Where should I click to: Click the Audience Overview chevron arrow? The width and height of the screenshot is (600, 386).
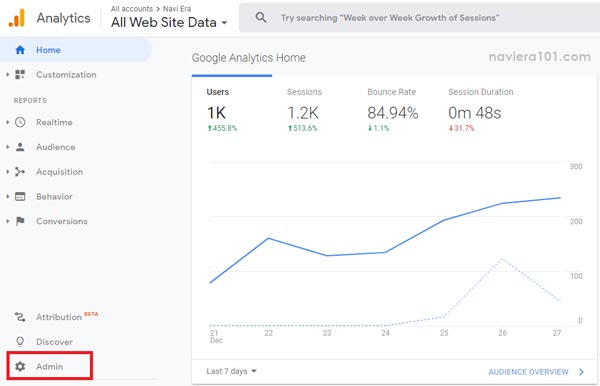click(581, 372)
